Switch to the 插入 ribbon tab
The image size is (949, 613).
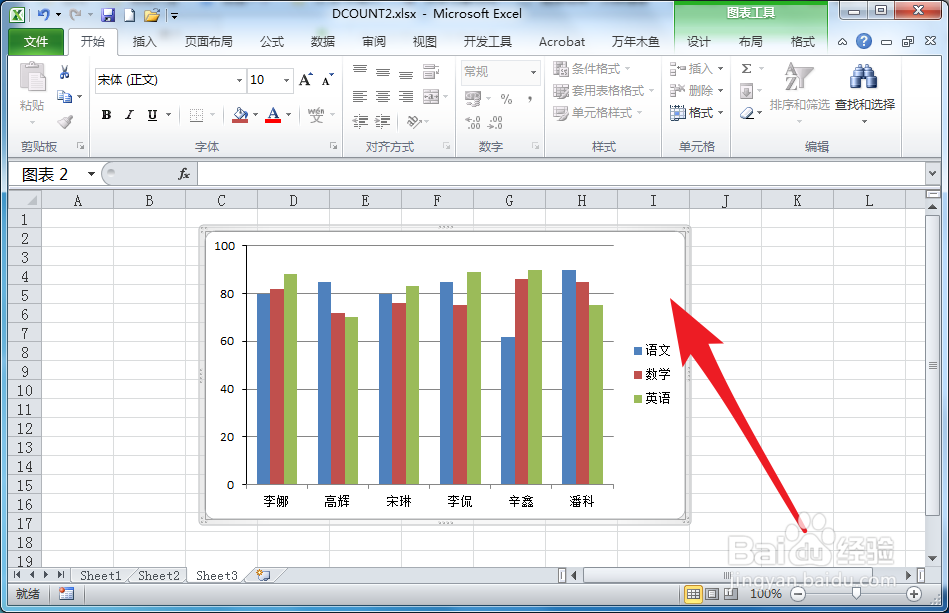coord(144,41)
